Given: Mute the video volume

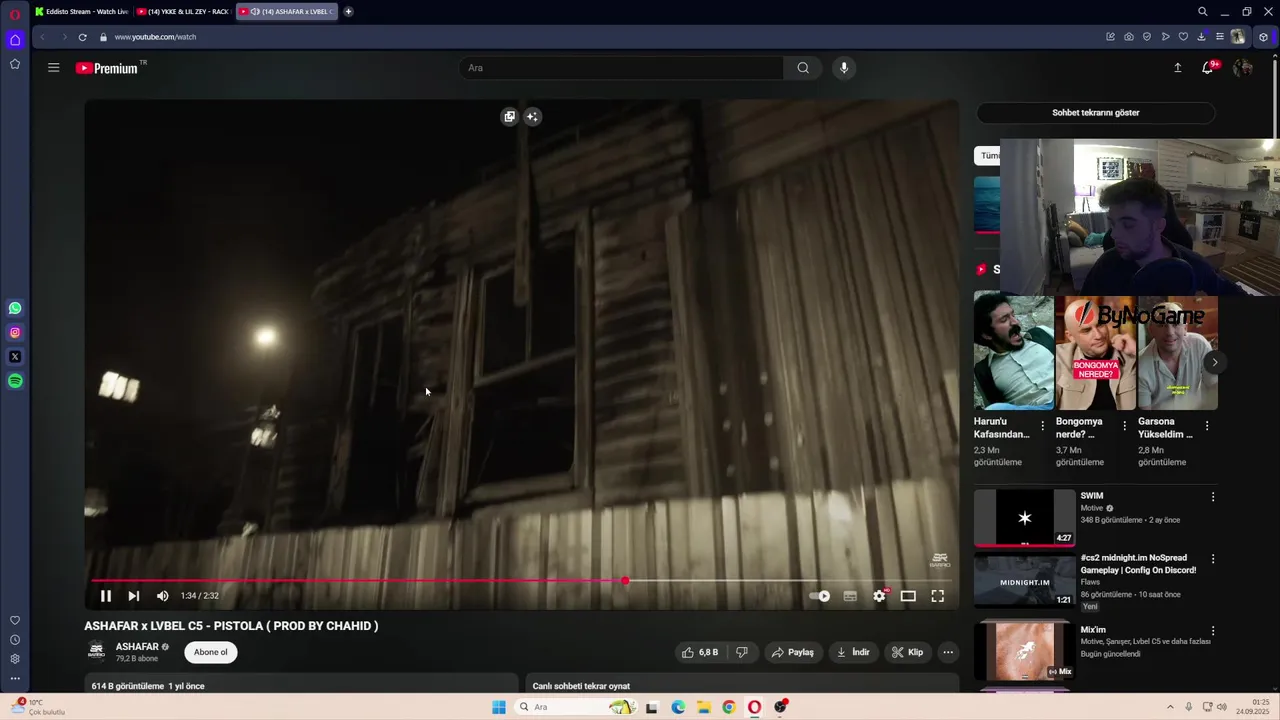Looking at the screenshot, I should pos(162,596).
